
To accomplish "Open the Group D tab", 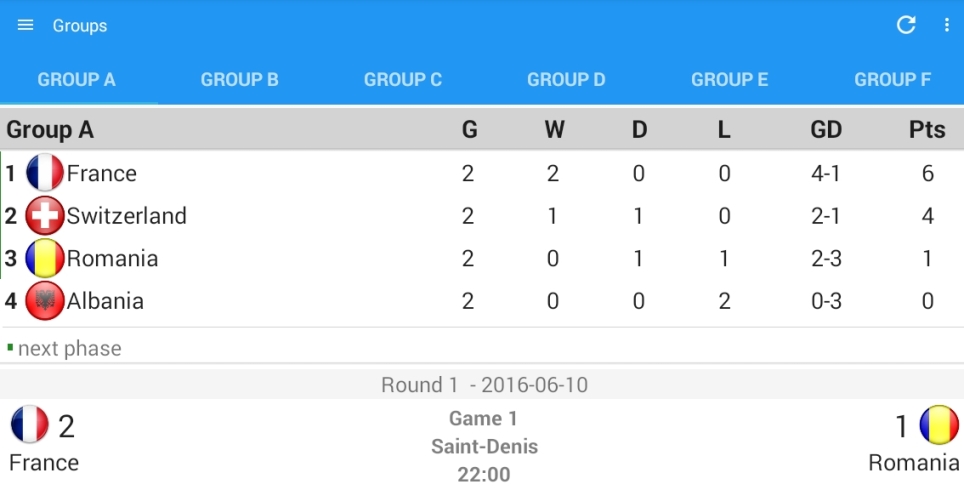I will (x=566, y=80).
